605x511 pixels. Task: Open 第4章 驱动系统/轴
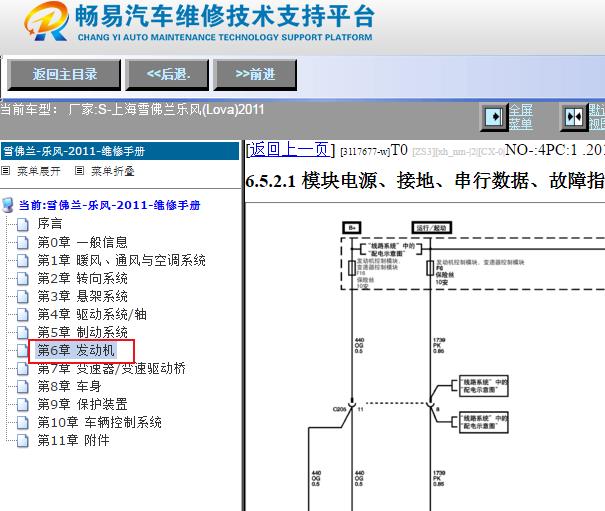92,314
